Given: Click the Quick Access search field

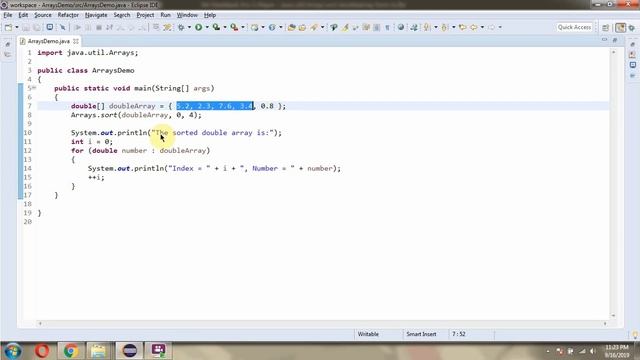Looking at the screenshot, I should coord(574,27).
